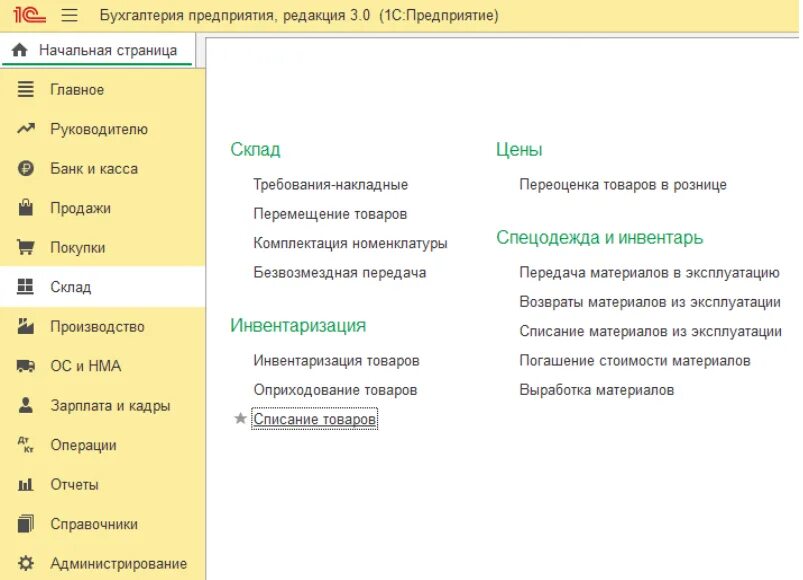803x580 pixels.
Task: Open Безвозмездная передача link
Action: click(340, 272)
